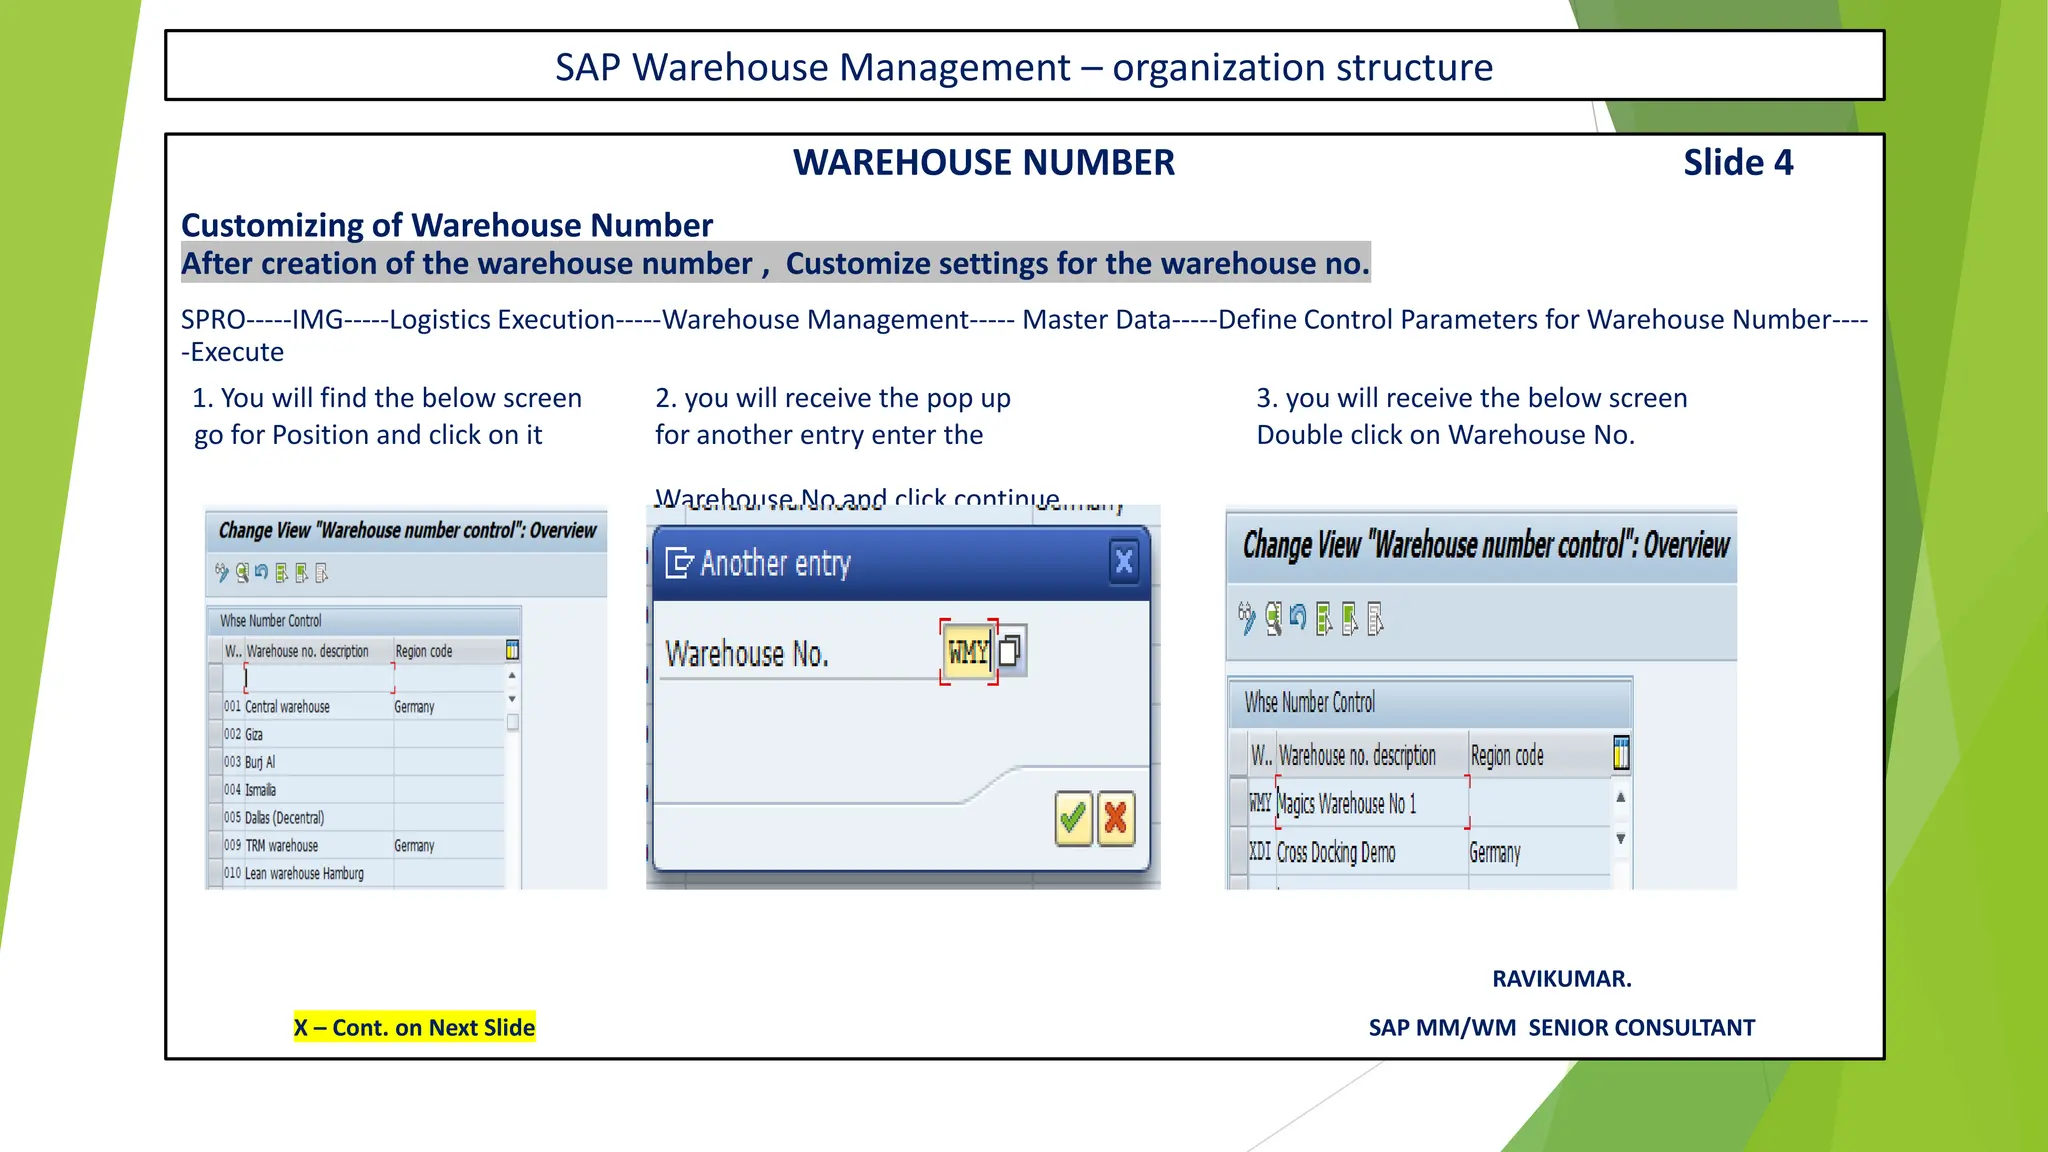Open search help icon beside the WMY field

coord(1010,651)
